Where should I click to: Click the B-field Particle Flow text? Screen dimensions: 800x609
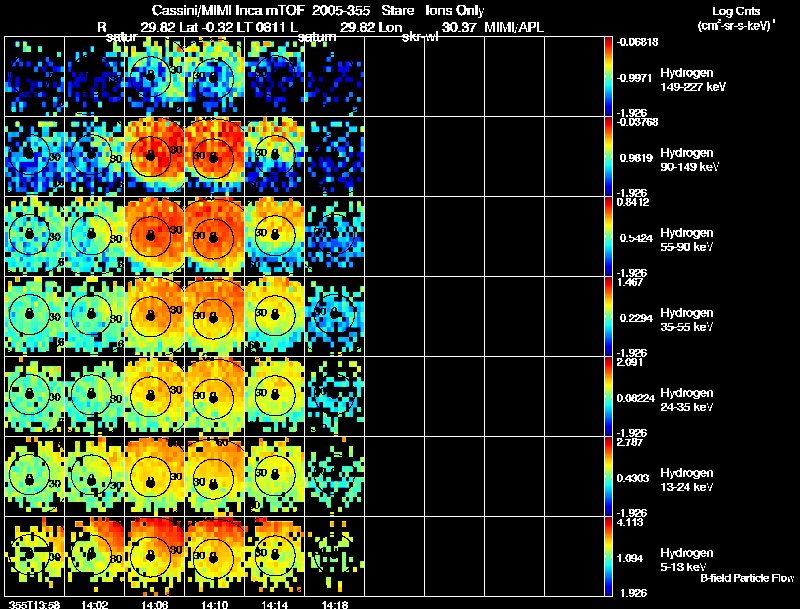coord(747,578)
